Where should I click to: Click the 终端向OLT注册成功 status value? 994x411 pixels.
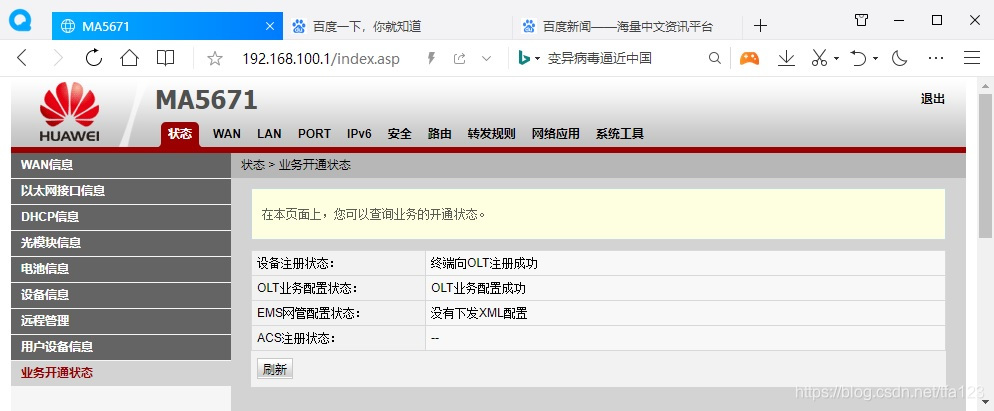tap(484, 263)
